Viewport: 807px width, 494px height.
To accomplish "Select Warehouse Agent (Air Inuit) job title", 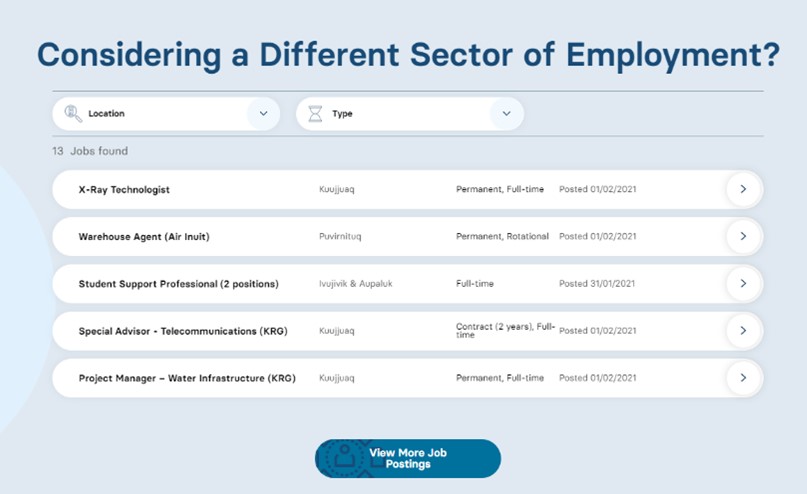I will pos(144,237).
